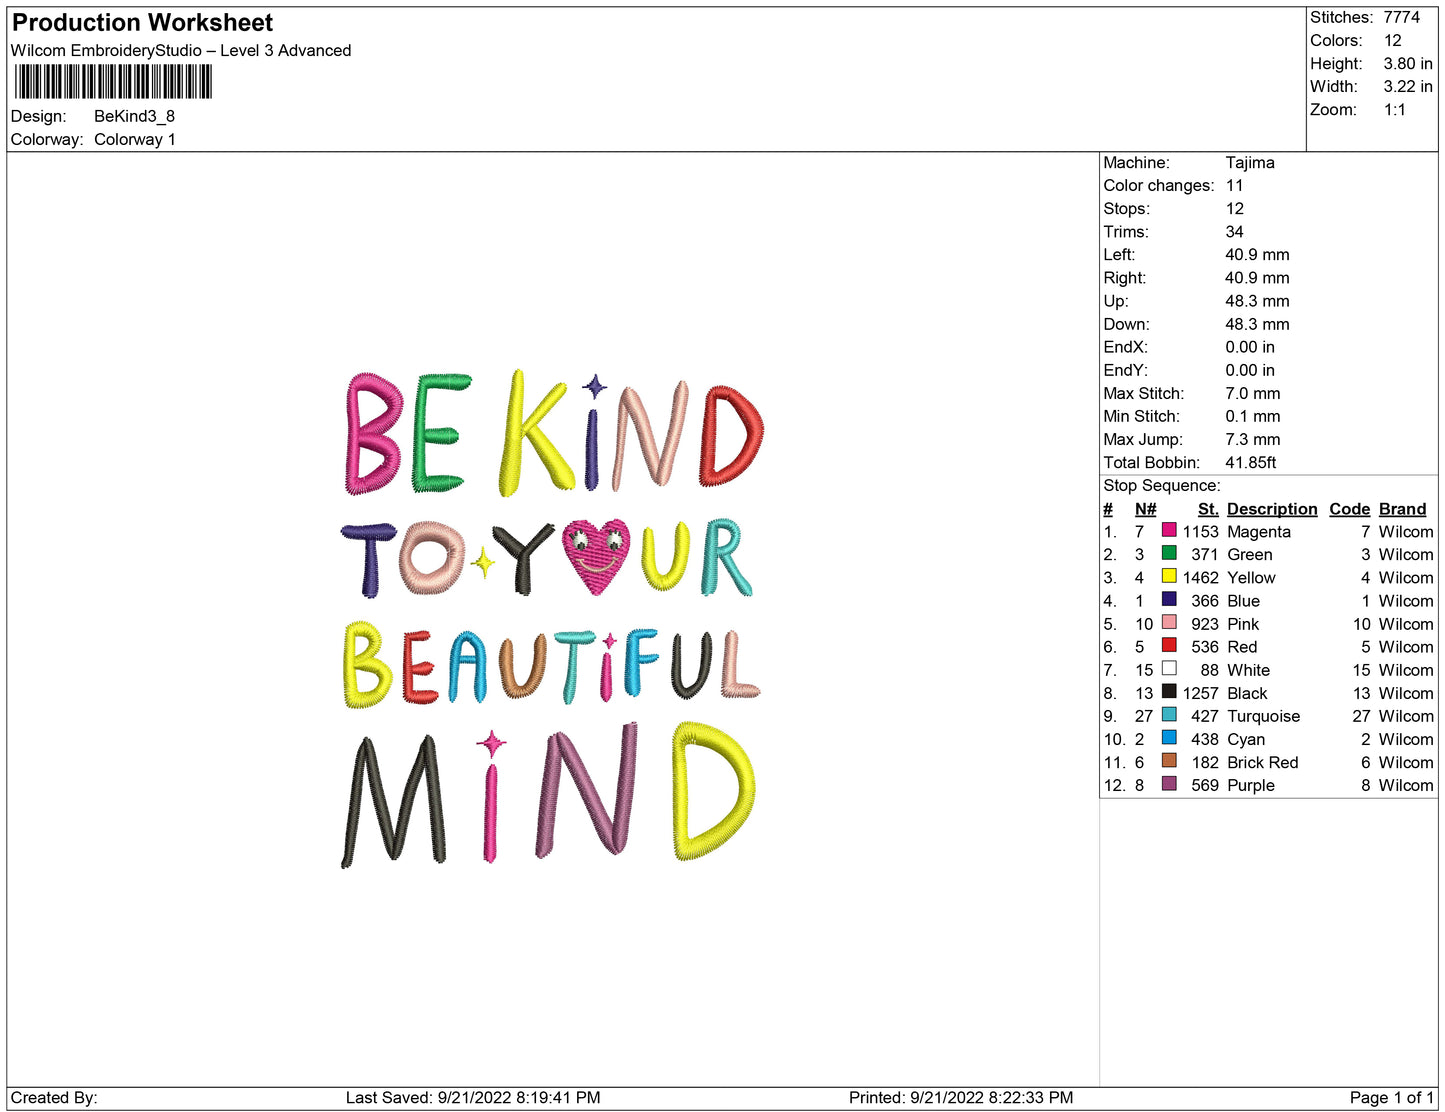Click the Blue thread color swatch

click(x=1169, y=599)
